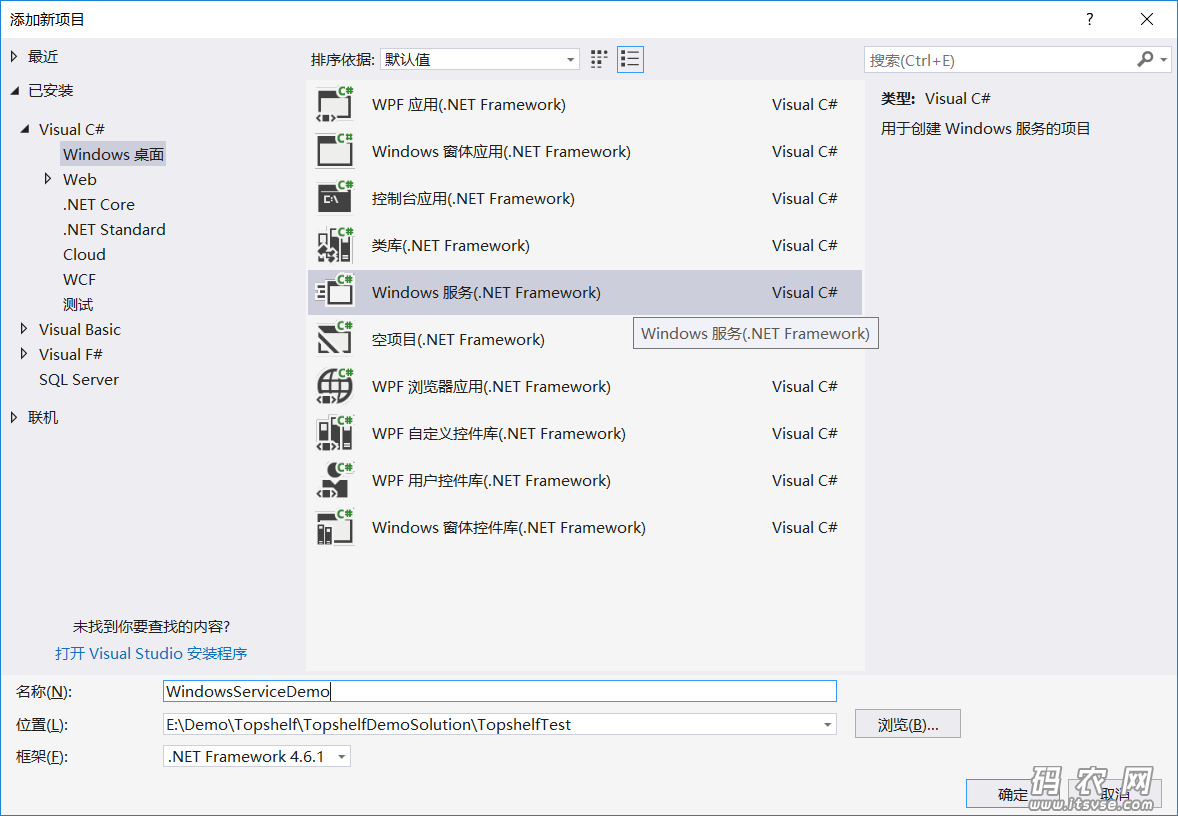
Task: Open the 排序依据 sort dropdown
Action: point(479,59)
